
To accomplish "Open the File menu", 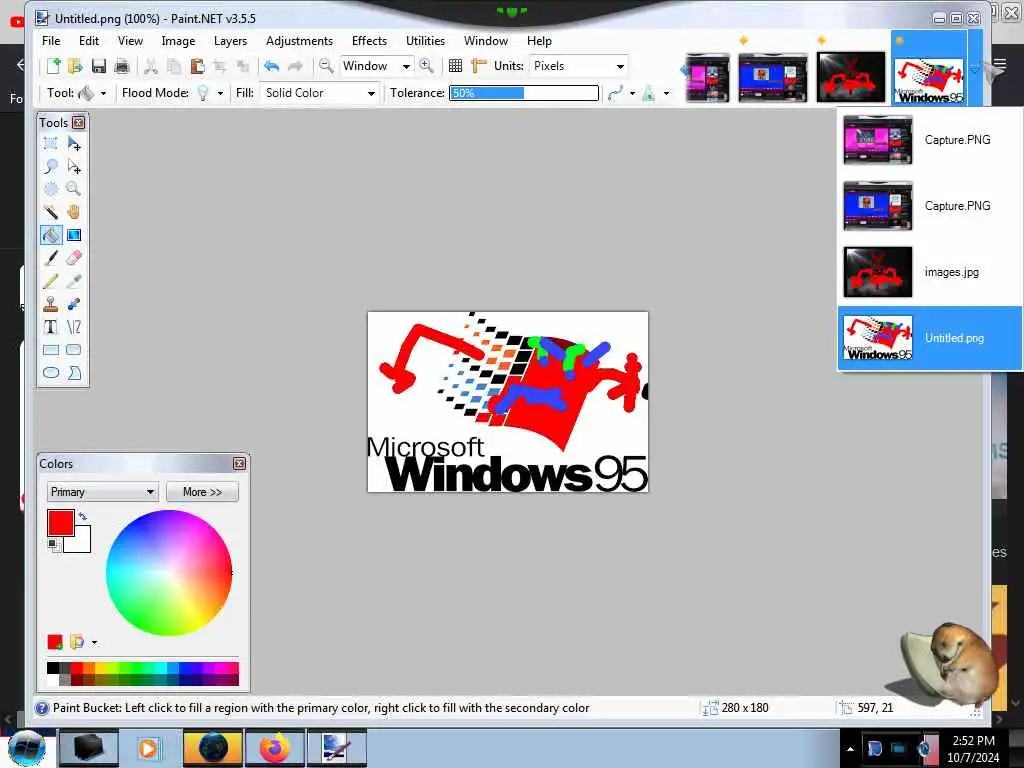I will point(51,40).
